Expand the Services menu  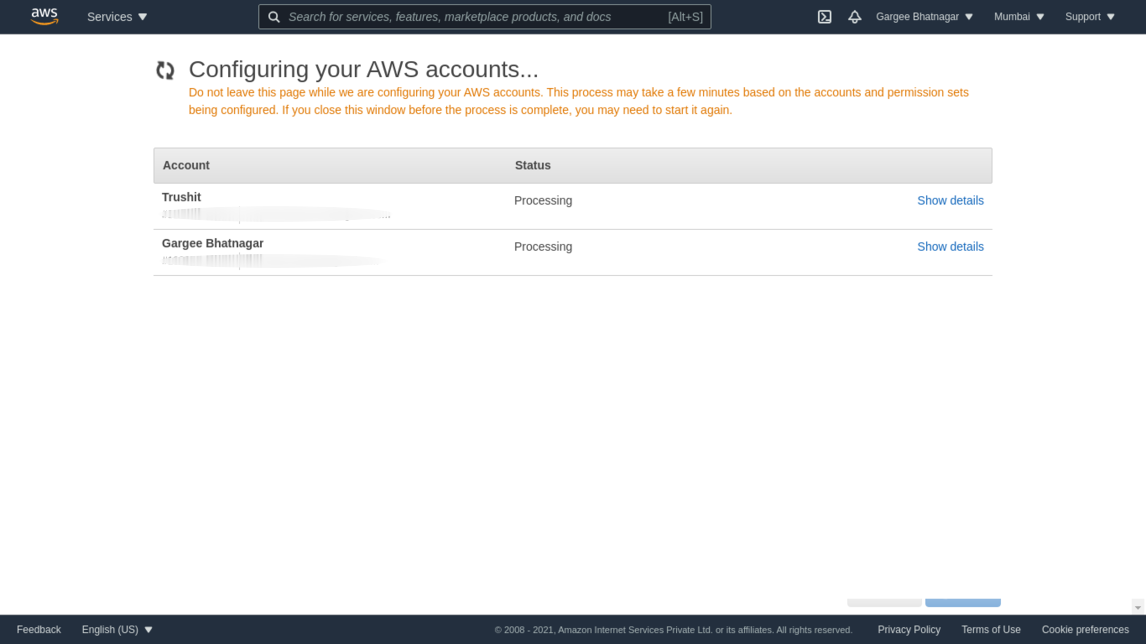pos(117,17)
